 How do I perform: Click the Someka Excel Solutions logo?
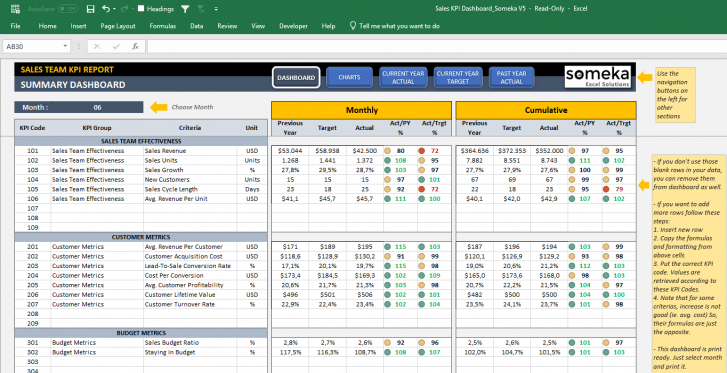pyautogui.click(x=598, y=77)
